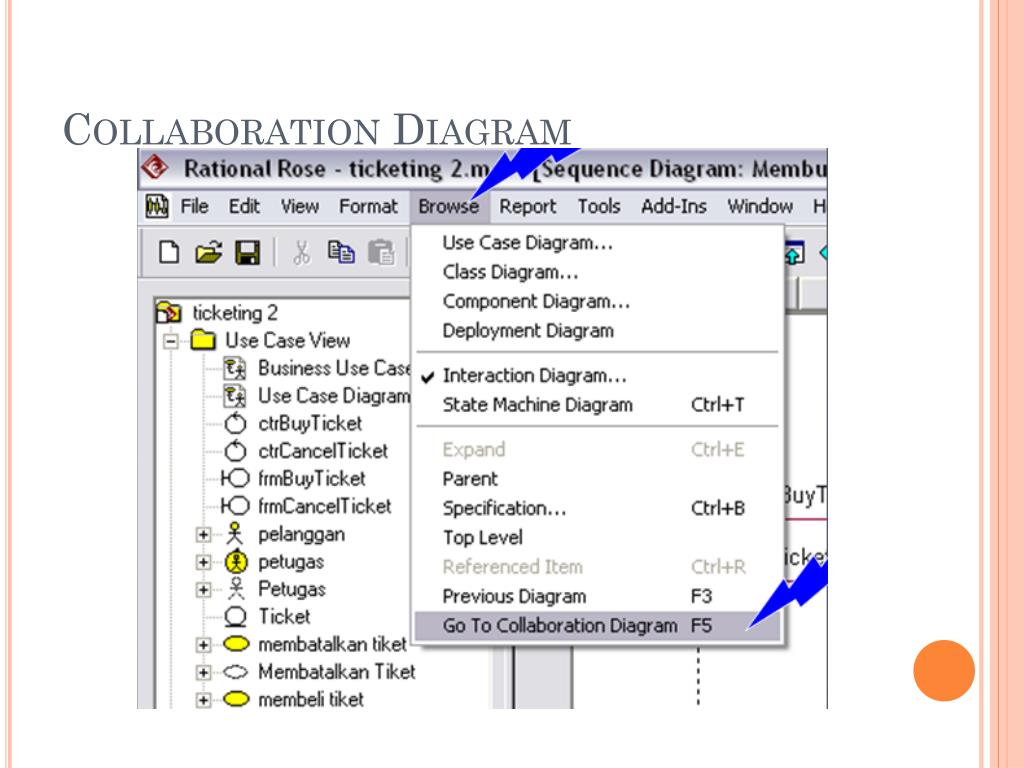Open the Add-Ins menu
Screen dimensions: 1024x768
(673, 206)
